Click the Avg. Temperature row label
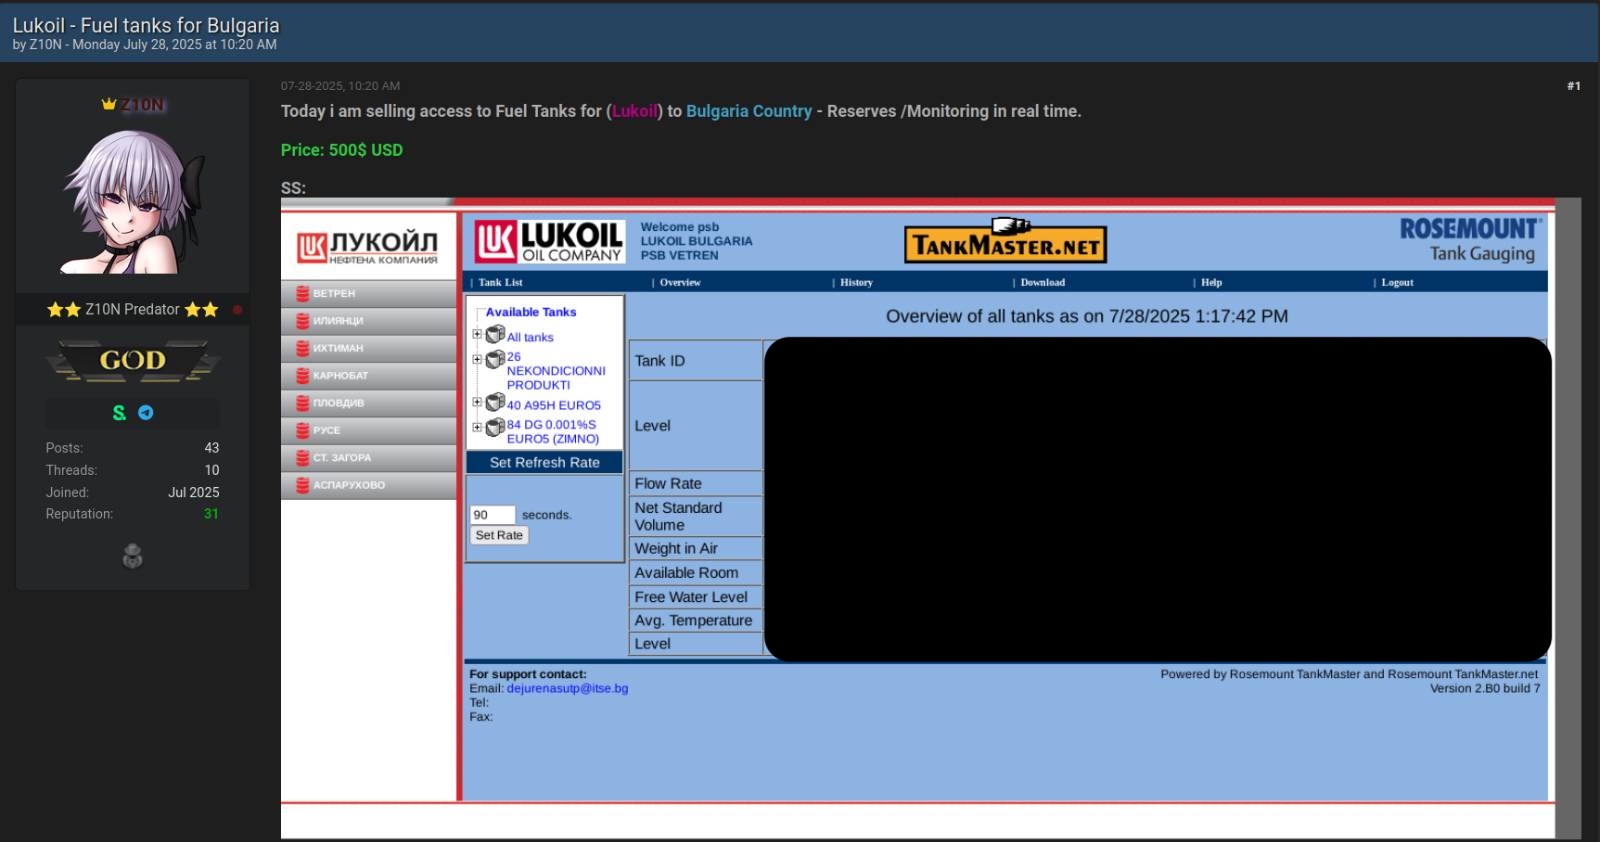Viewport: 1600px width, 842px height. (x=693, y=621)
